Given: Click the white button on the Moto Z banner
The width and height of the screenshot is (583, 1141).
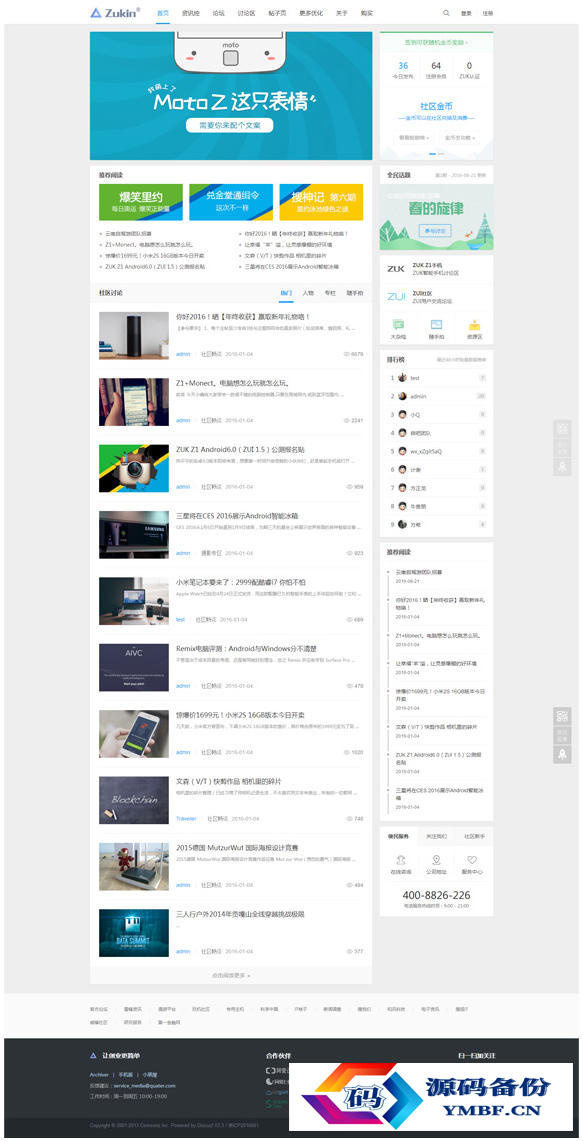Looking at the screenshot, I should (x=230, y=125).
